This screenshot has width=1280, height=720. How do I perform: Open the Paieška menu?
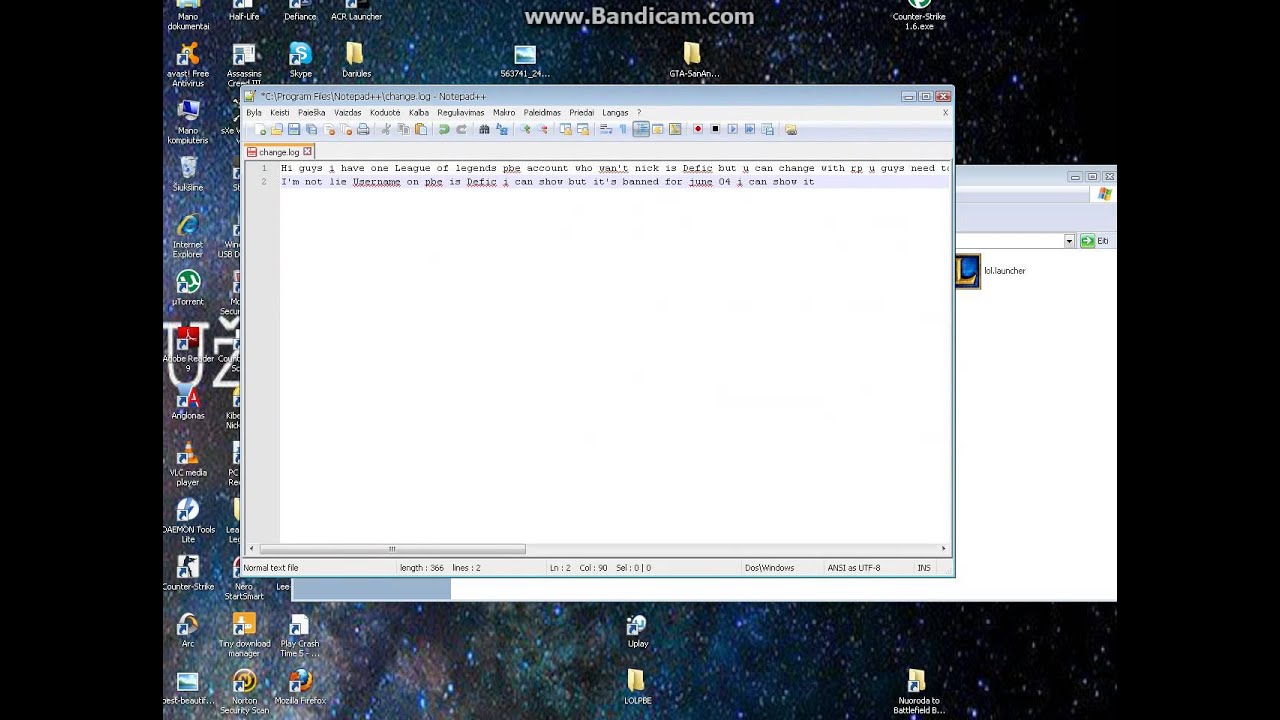coord(311,113)
